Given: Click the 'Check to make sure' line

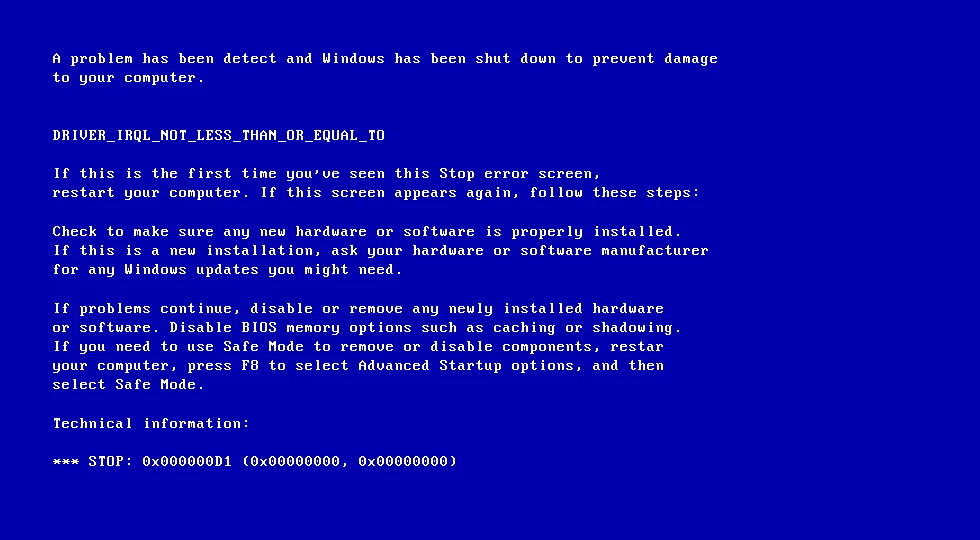Looking at the screenshot, I should pos(367,231).
